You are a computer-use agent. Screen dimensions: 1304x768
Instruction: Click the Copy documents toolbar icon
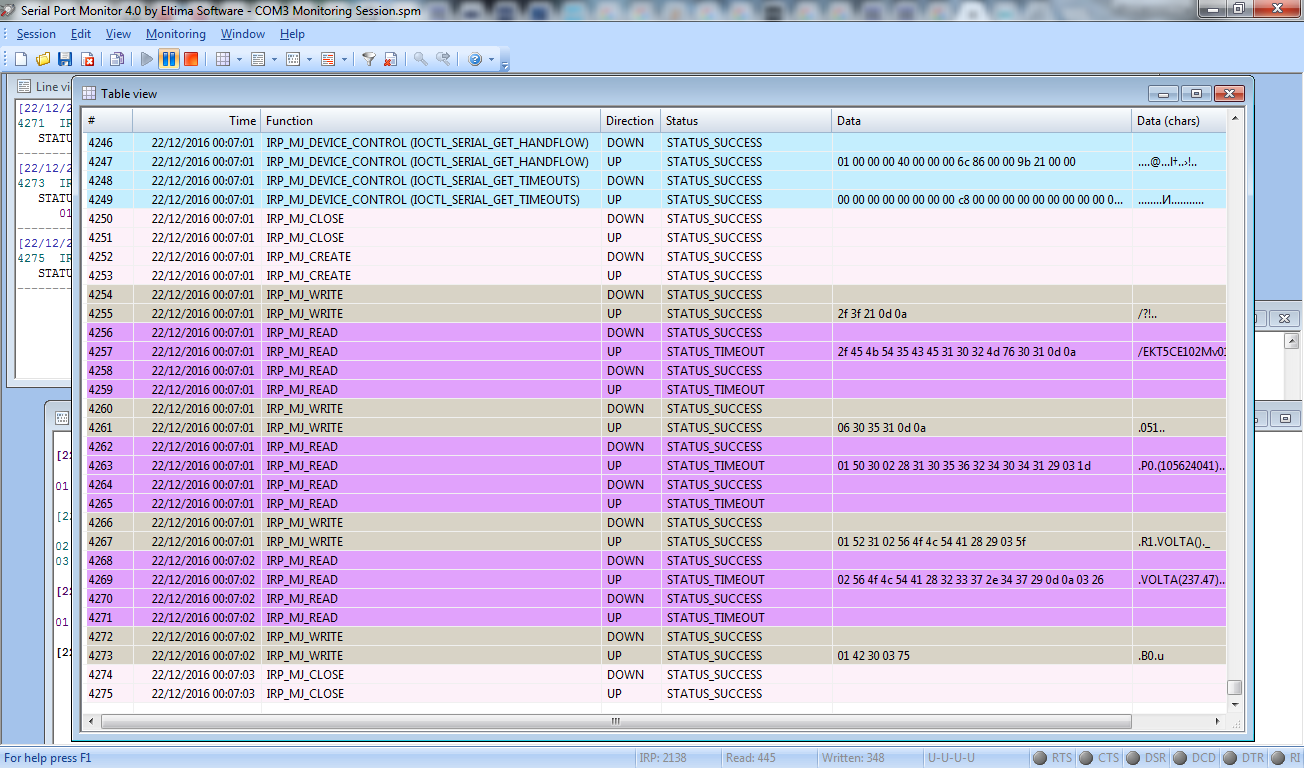click(117, 59)
